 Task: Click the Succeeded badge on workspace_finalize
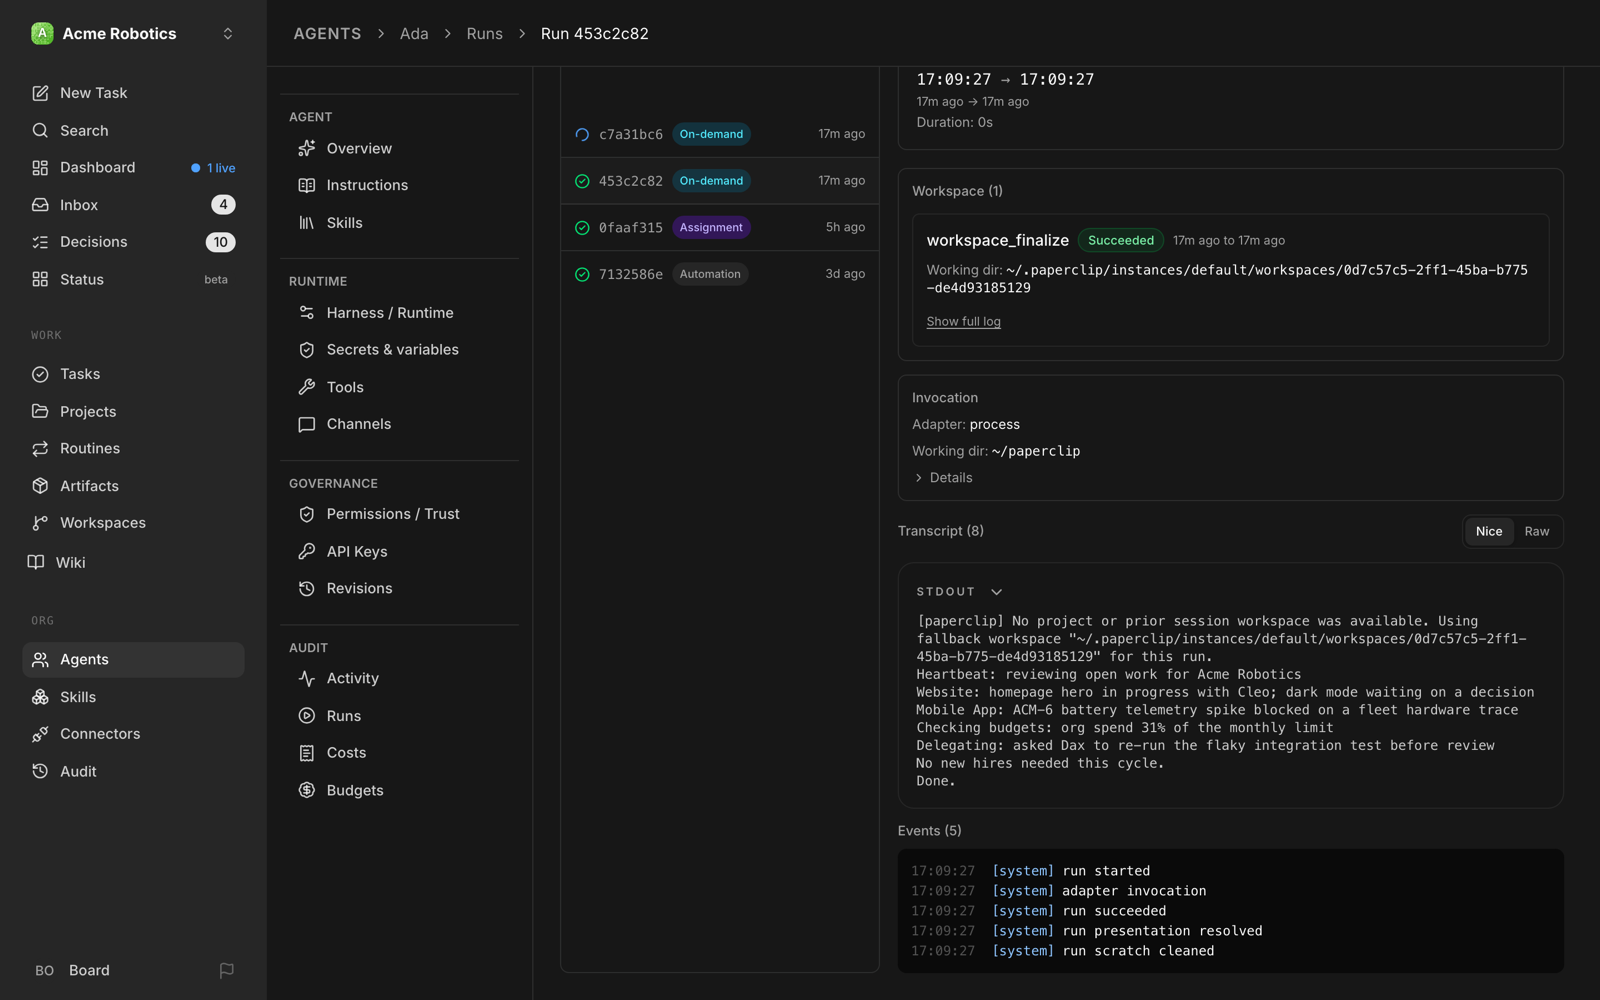1120,240
